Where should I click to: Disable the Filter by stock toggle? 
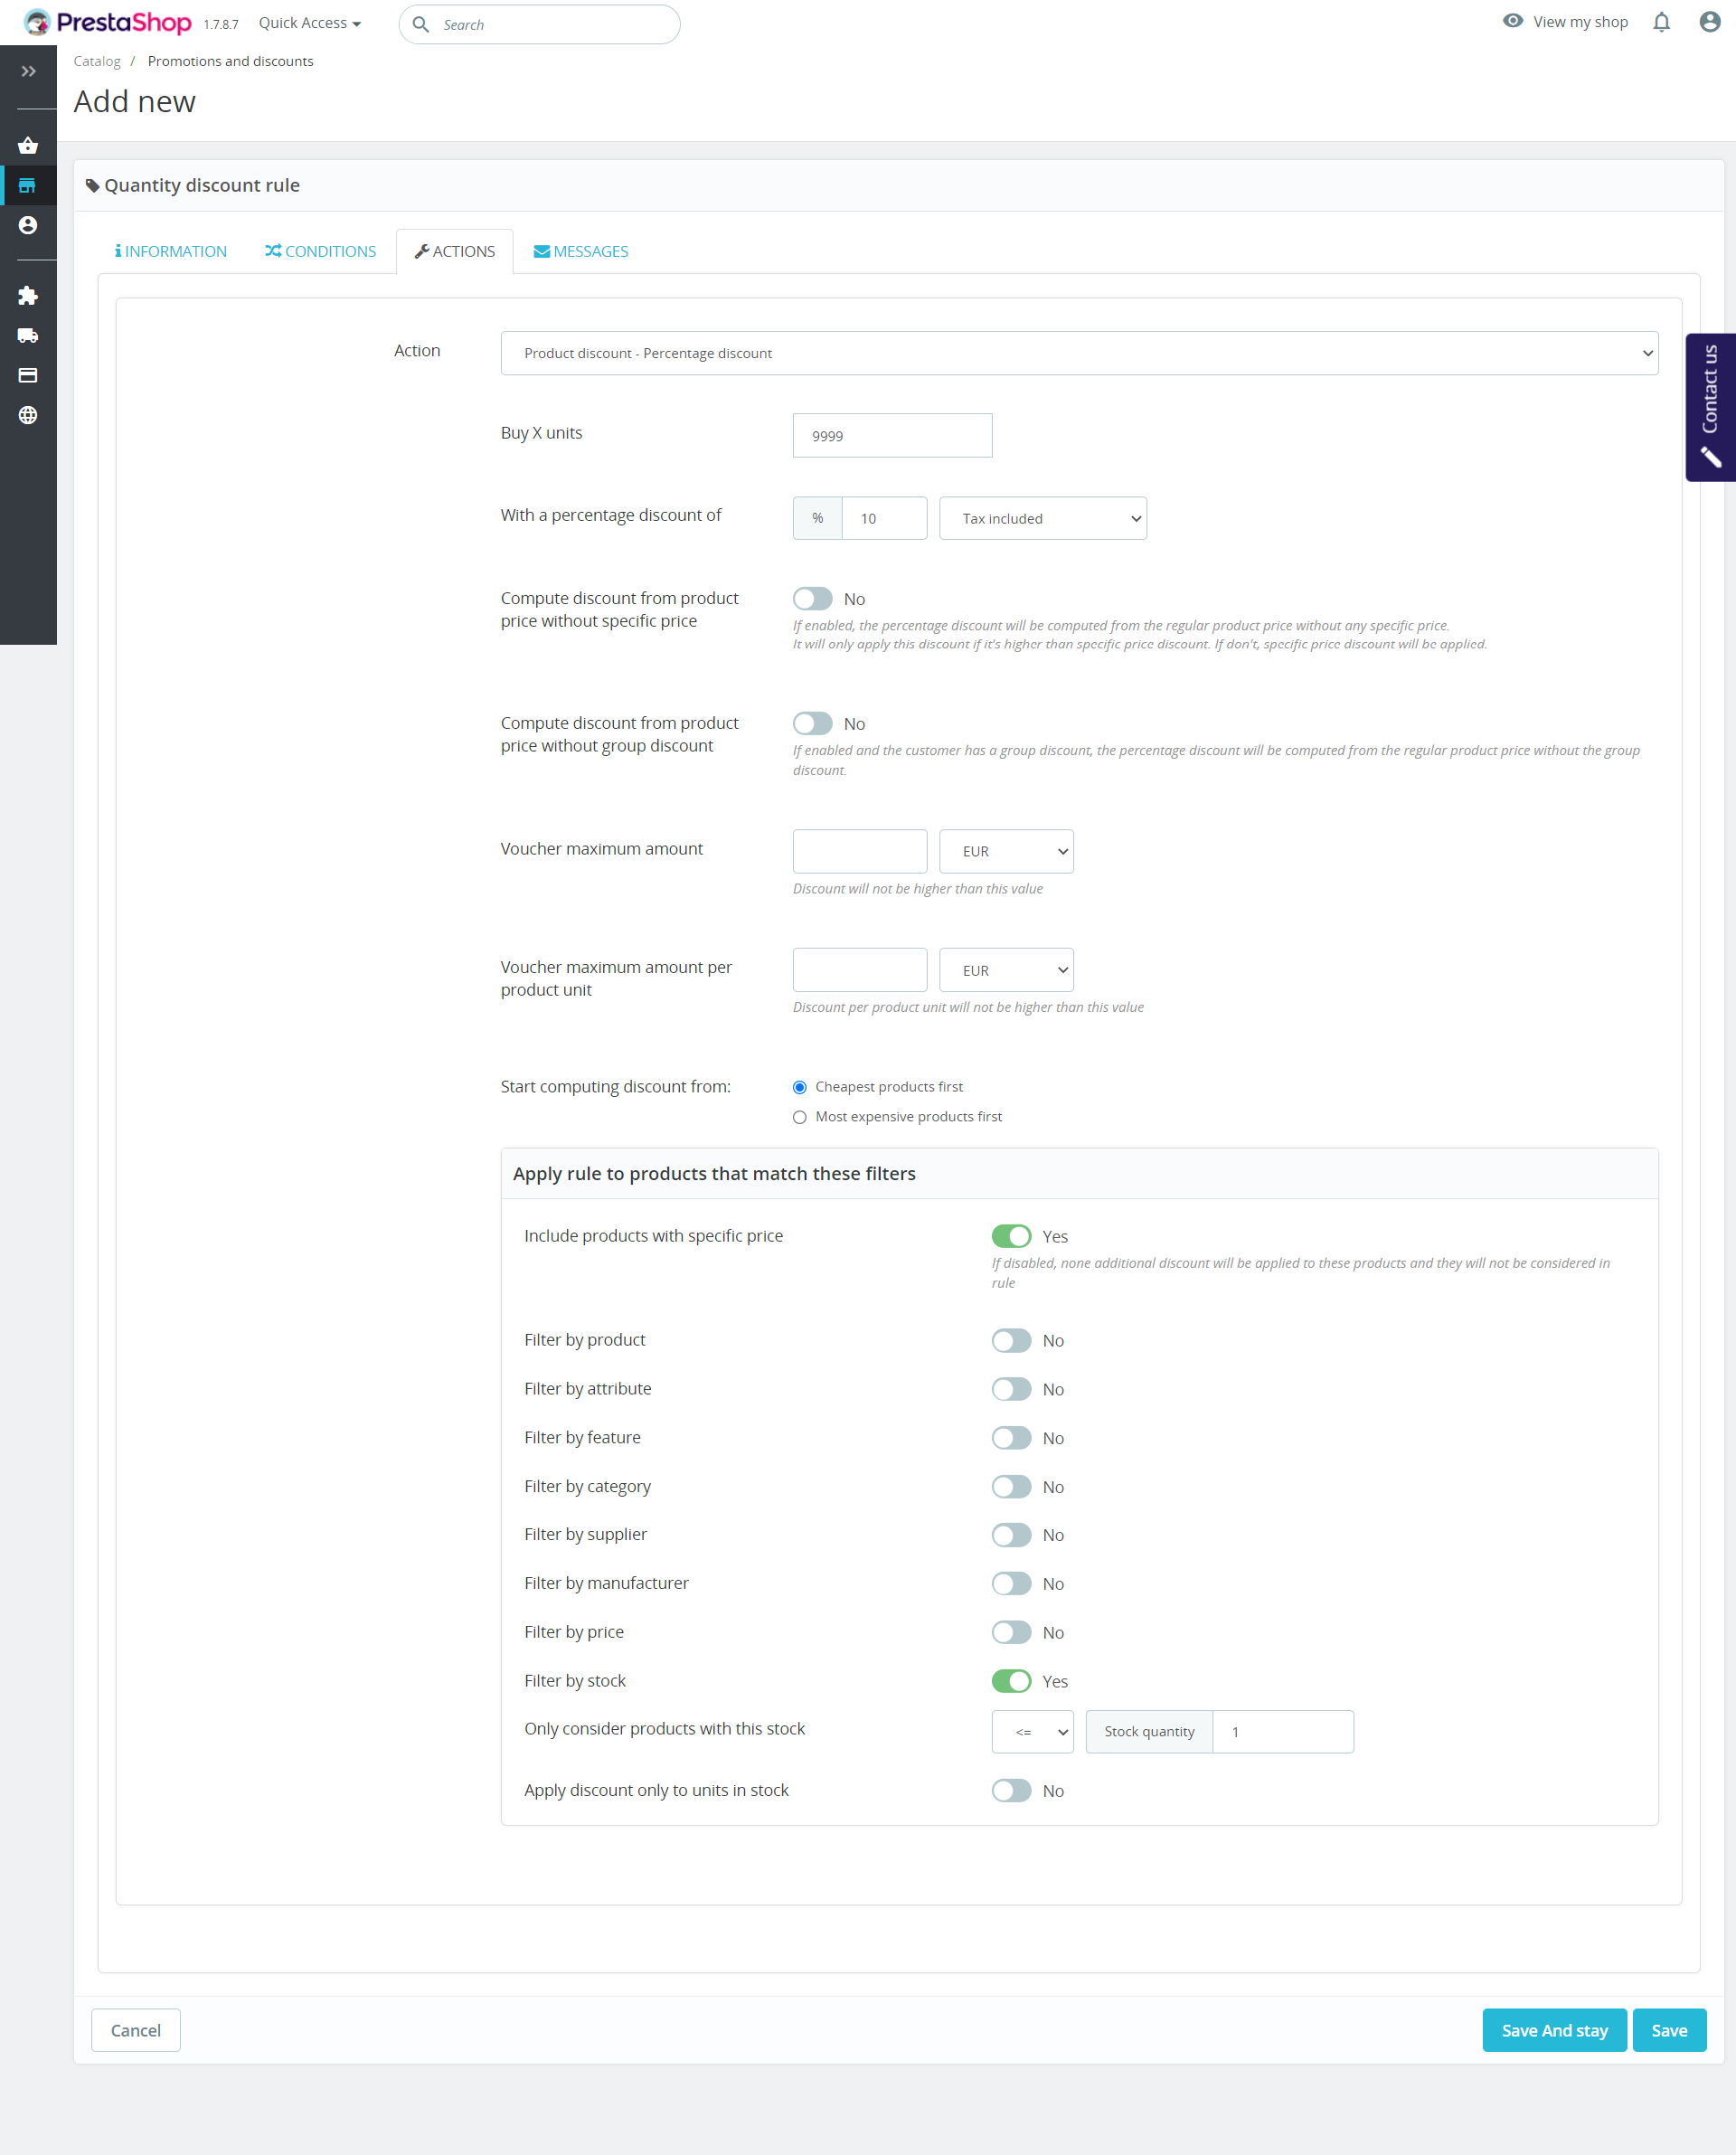1011,1681
